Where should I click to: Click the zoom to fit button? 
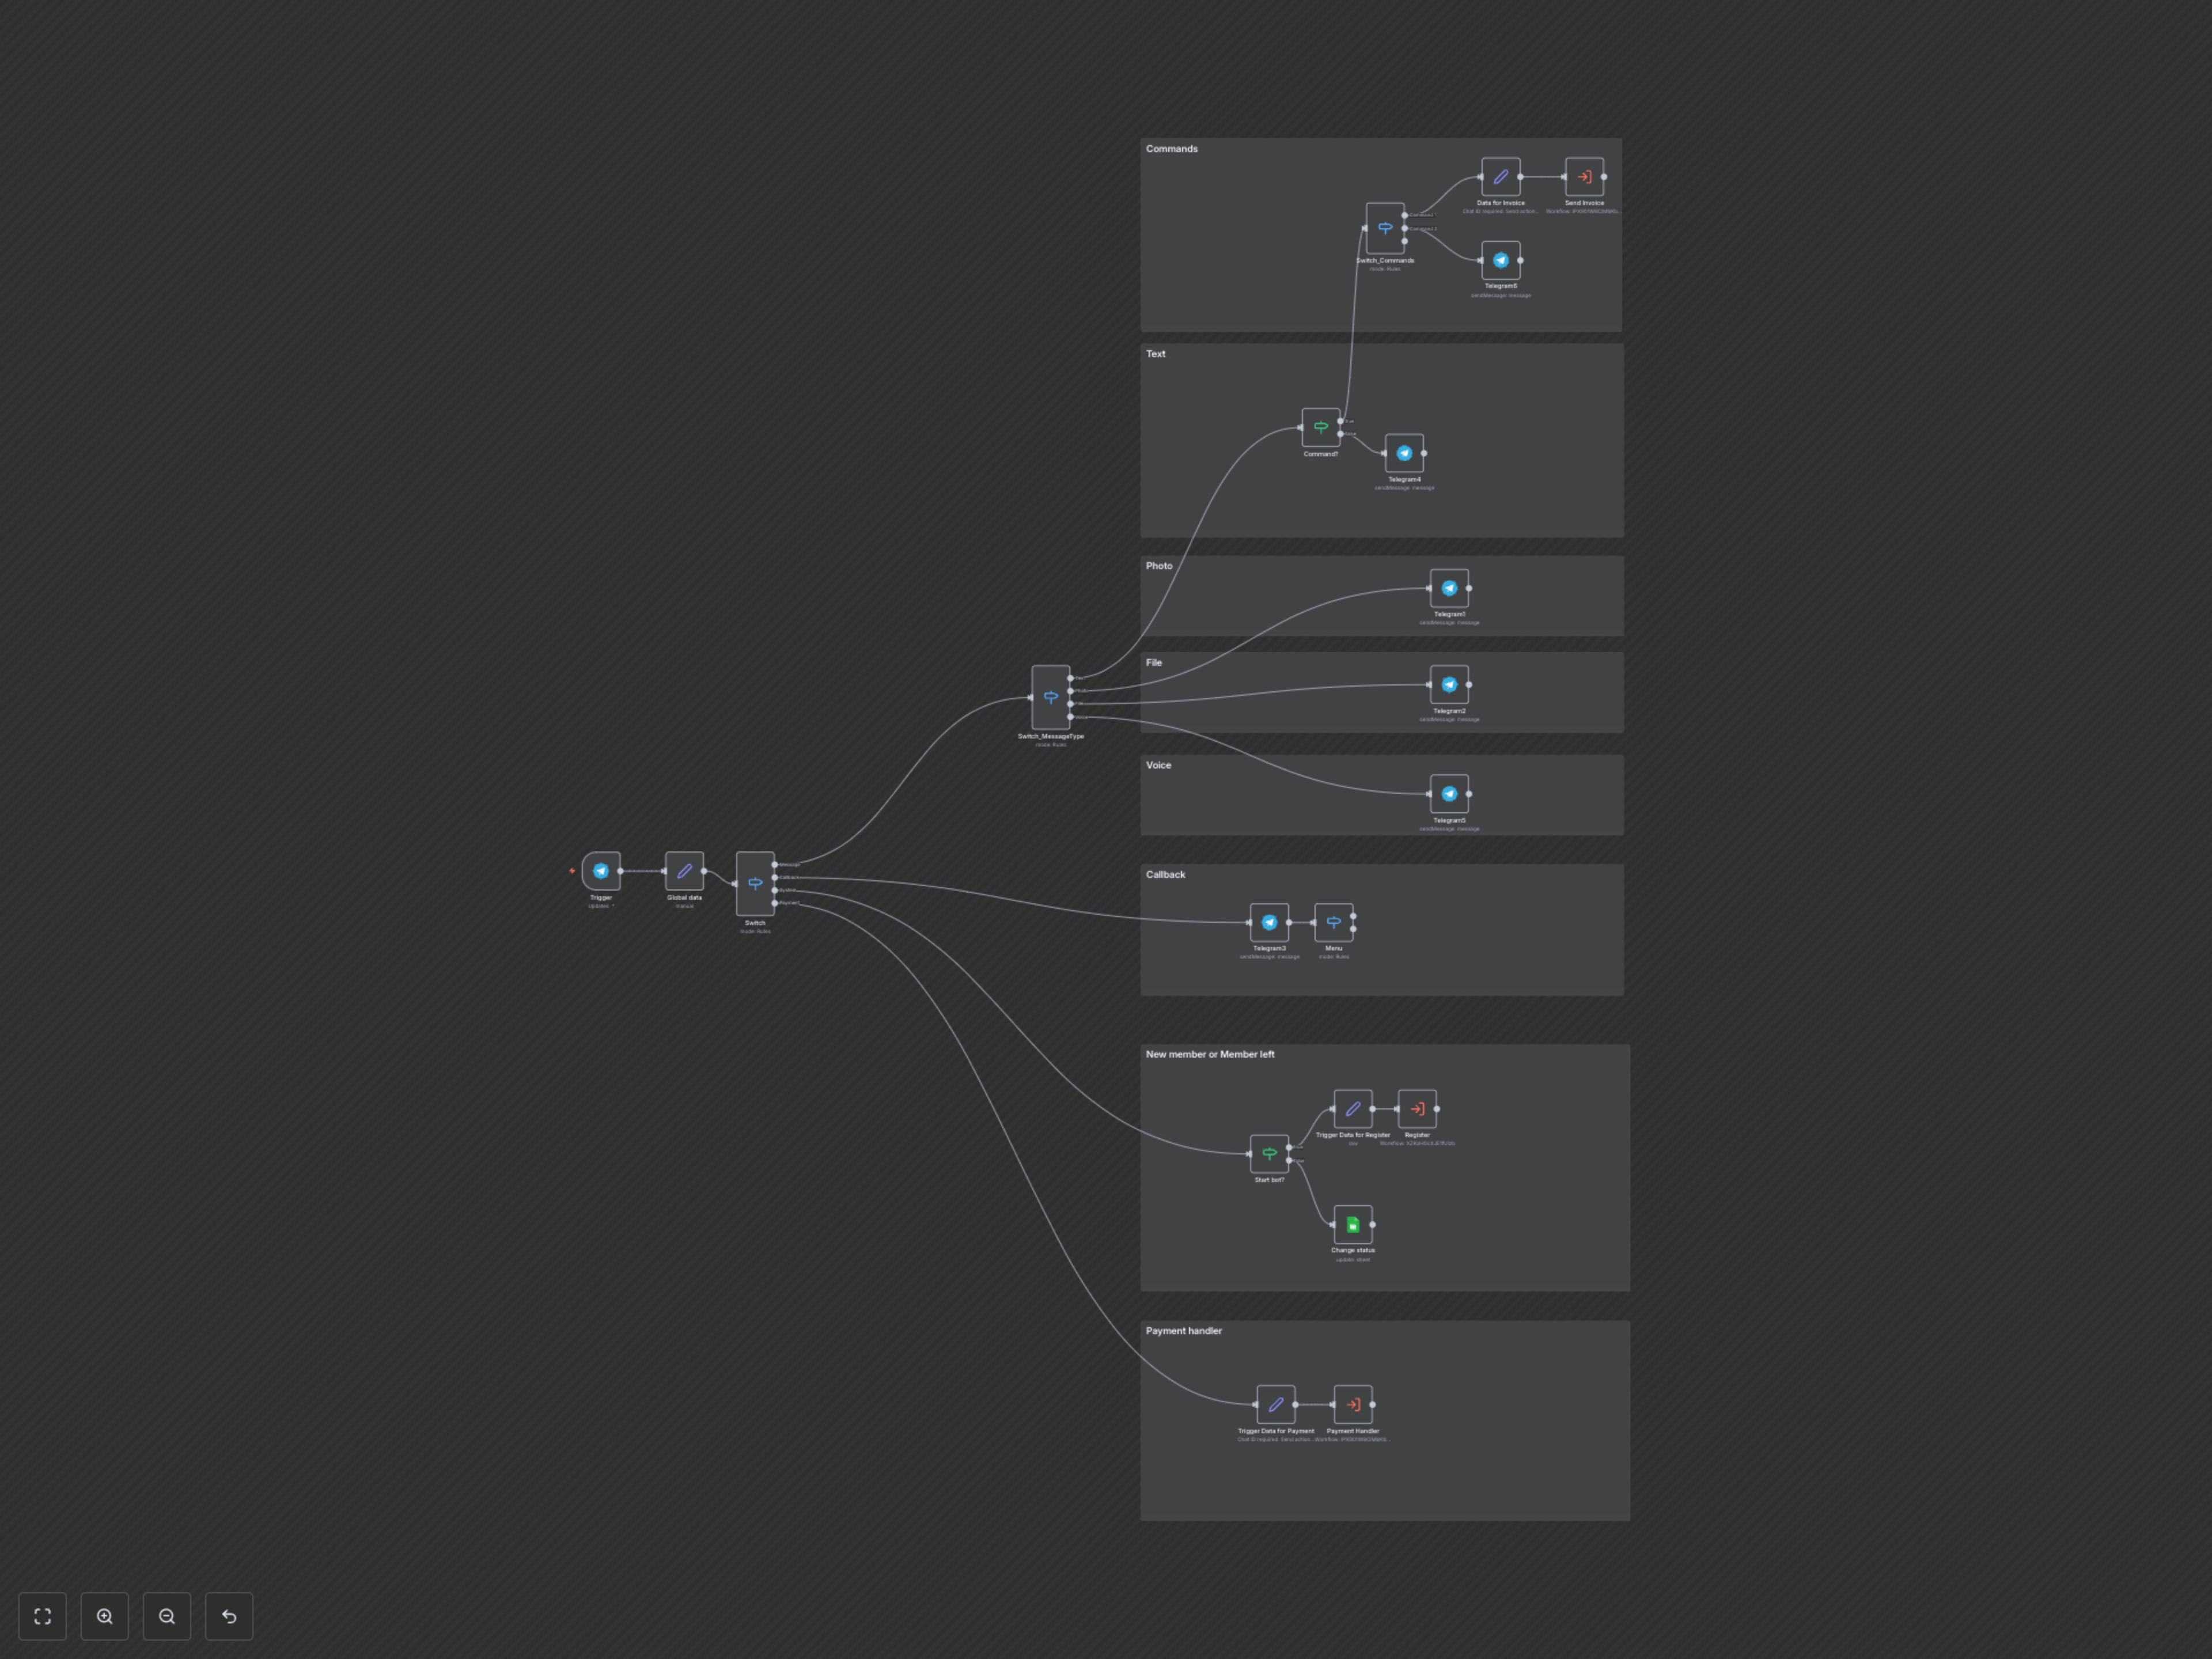pyautogui.click(x=43, y=1616)
